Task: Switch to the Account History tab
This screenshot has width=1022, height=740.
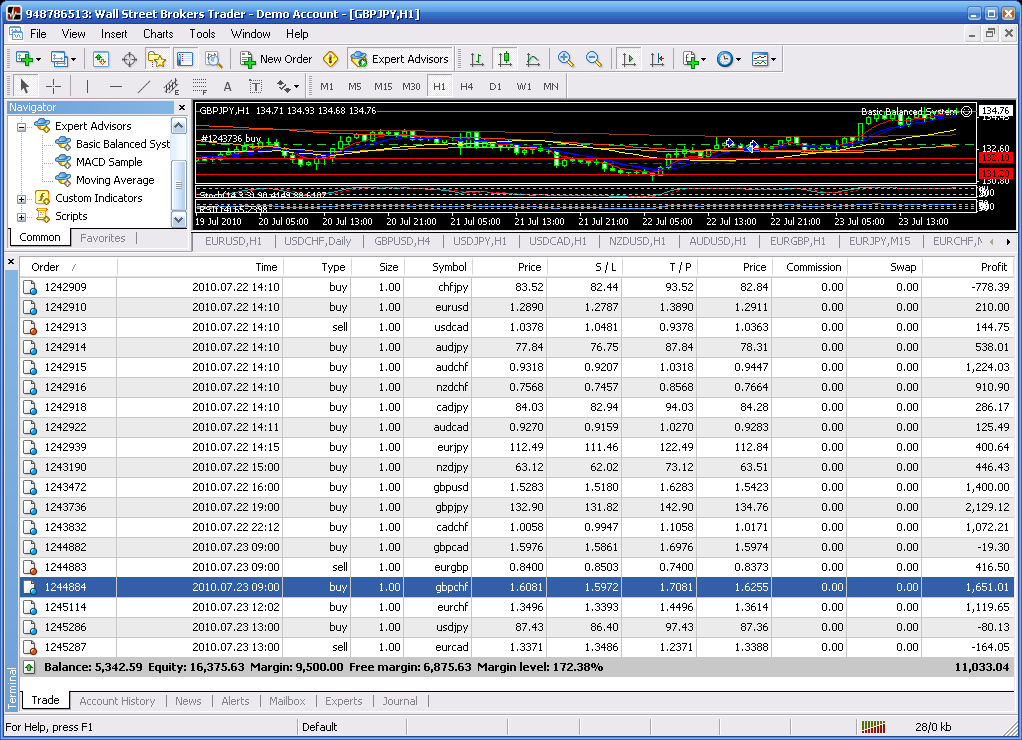Action: point(117,701)
